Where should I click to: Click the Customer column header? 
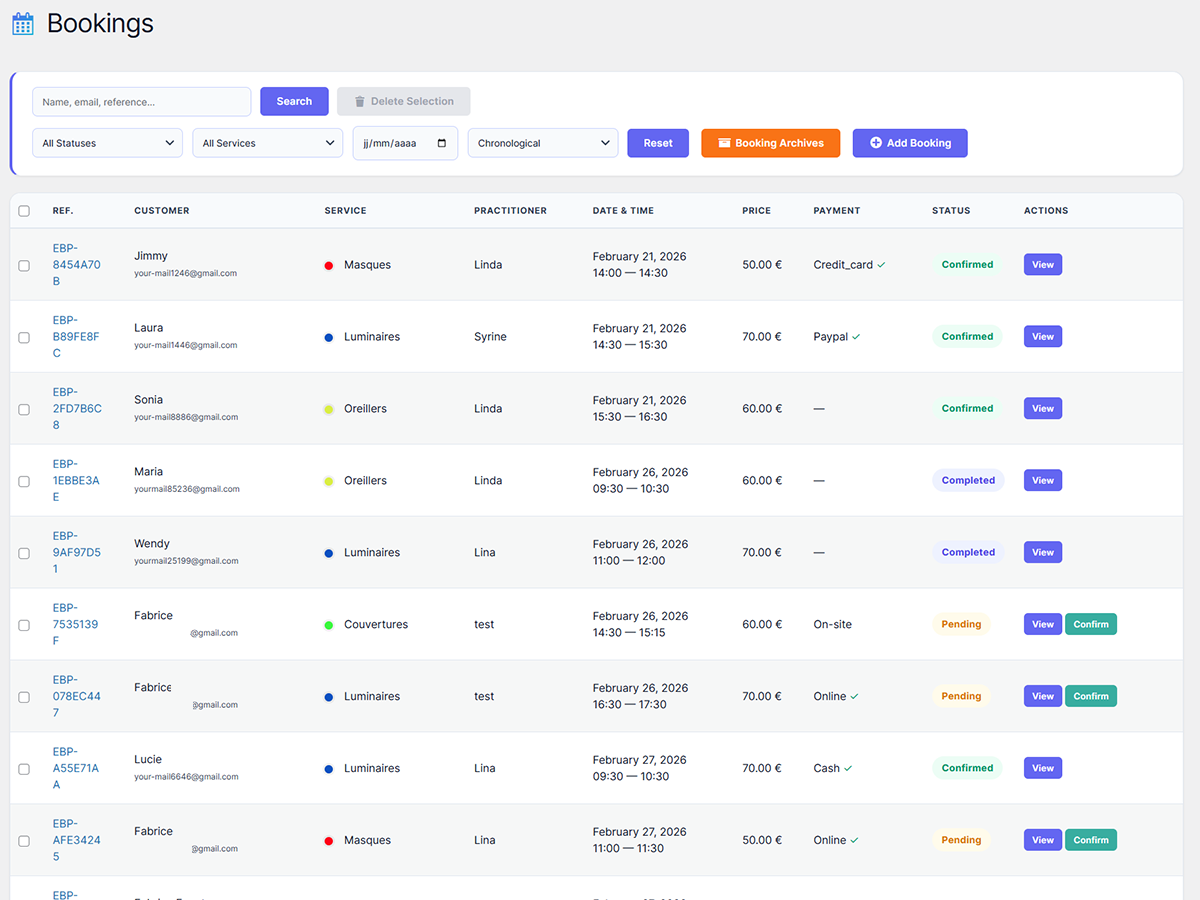162,211
